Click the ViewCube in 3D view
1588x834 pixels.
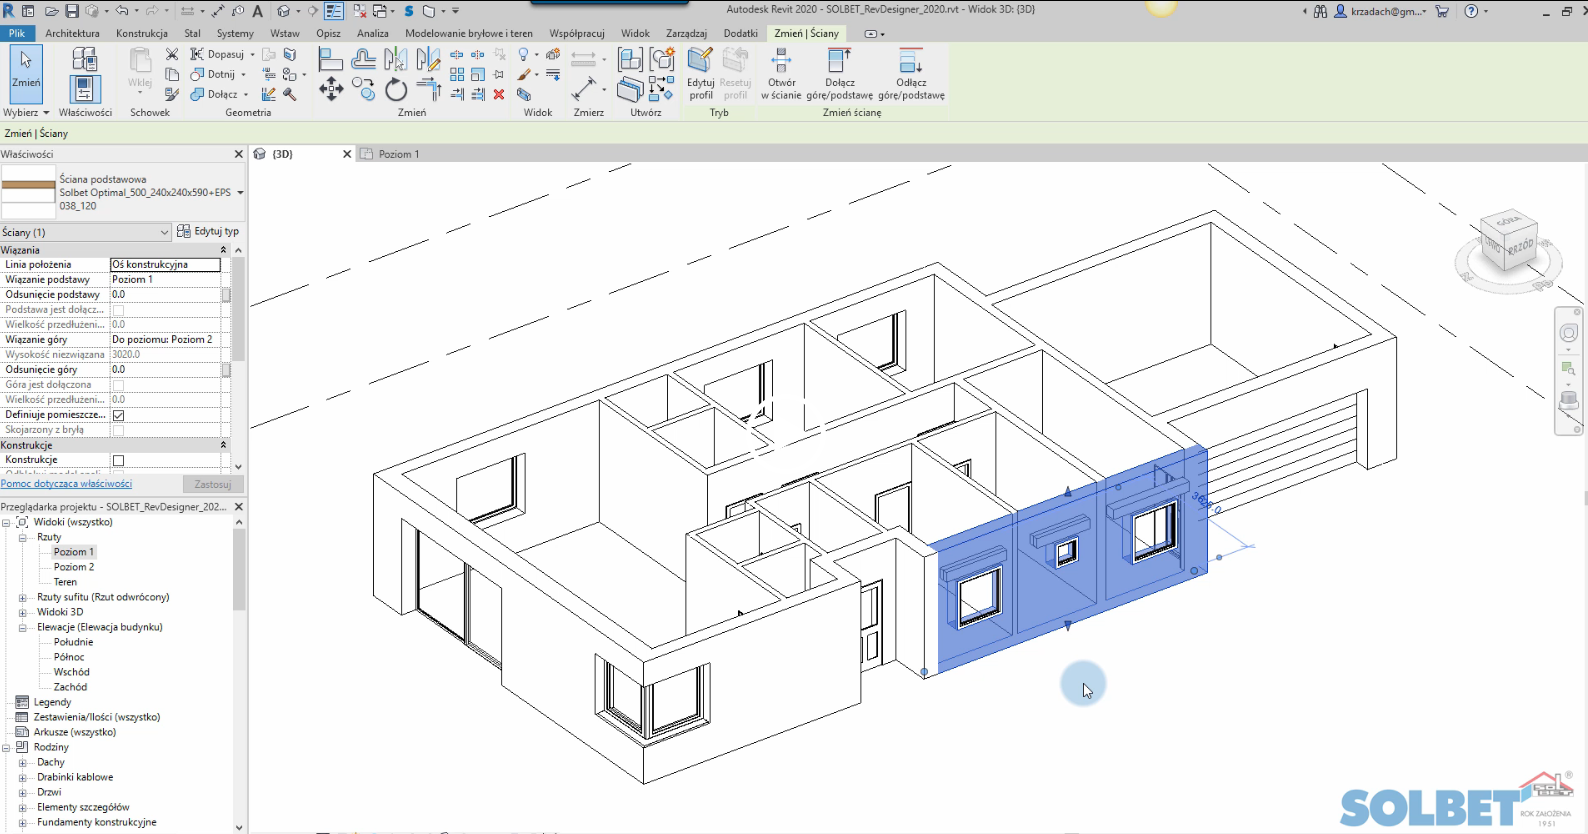click(1508, 243)
